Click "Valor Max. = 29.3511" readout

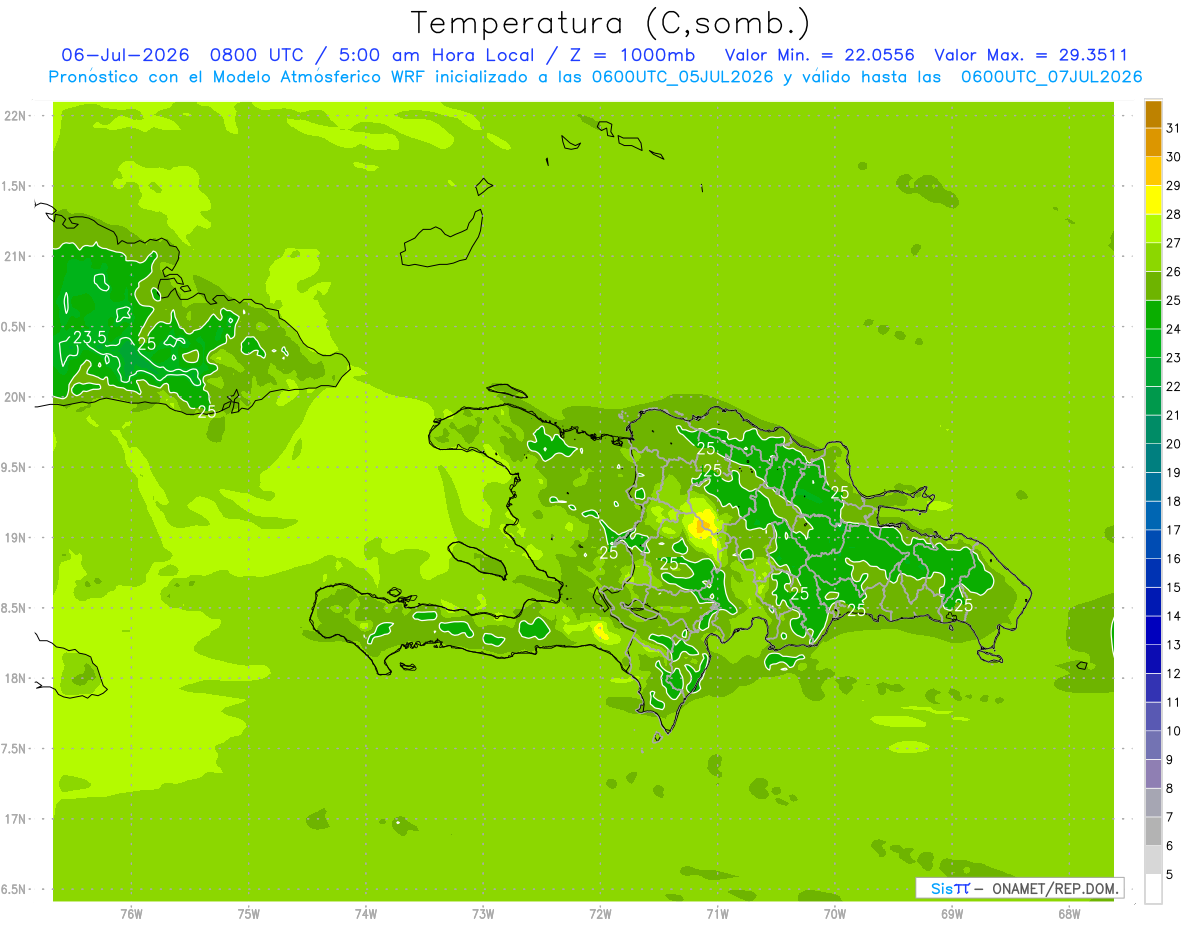click(1031, 55)
